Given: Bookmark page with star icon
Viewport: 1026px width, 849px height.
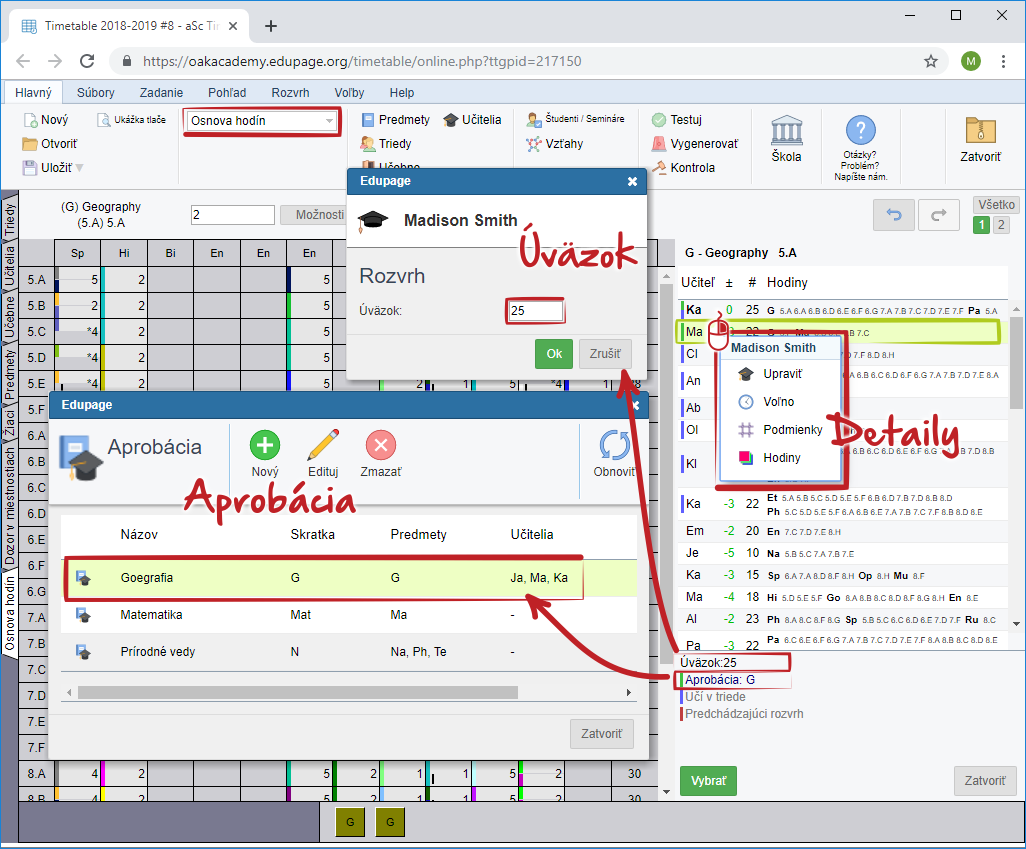Looking at the screenshot, I should [x=930, y=61].
